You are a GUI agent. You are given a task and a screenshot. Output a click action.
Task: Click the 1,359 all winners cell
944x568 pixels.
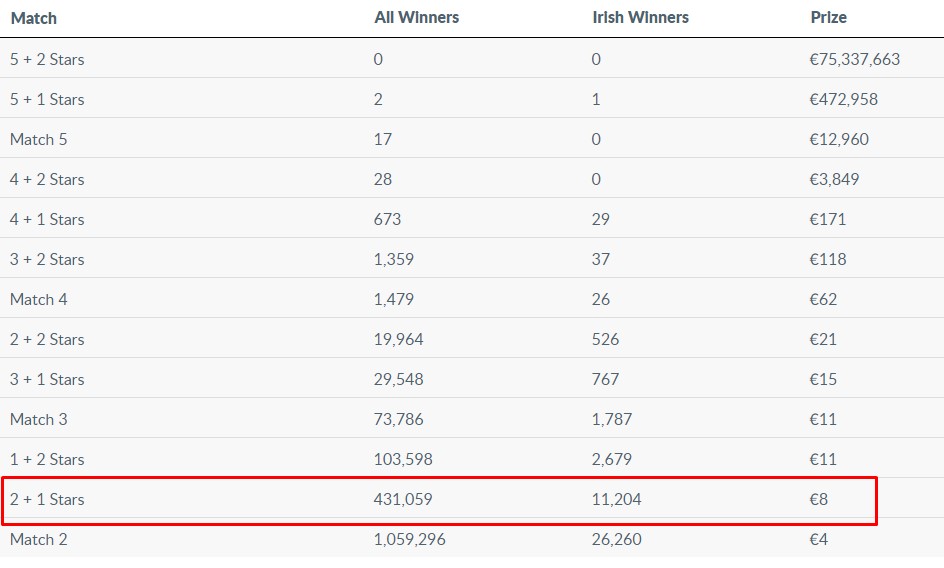point(393,259)
